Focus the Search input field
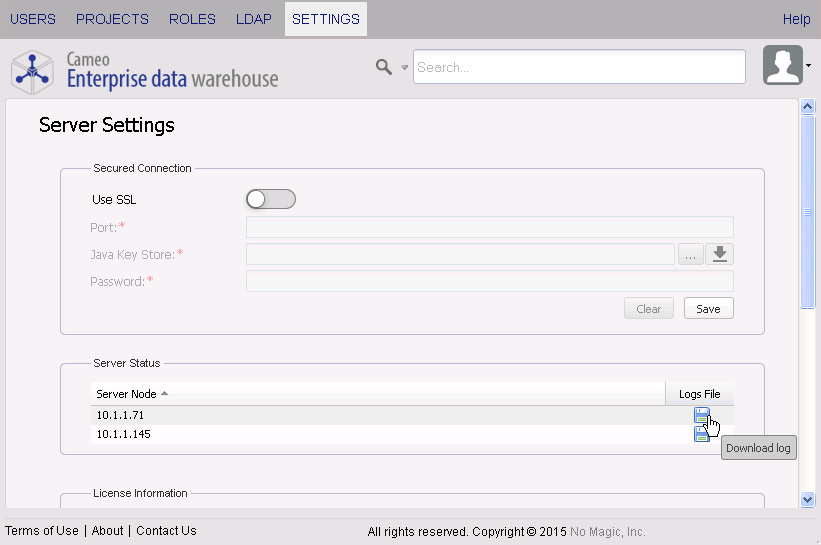 tap(579, 67)
